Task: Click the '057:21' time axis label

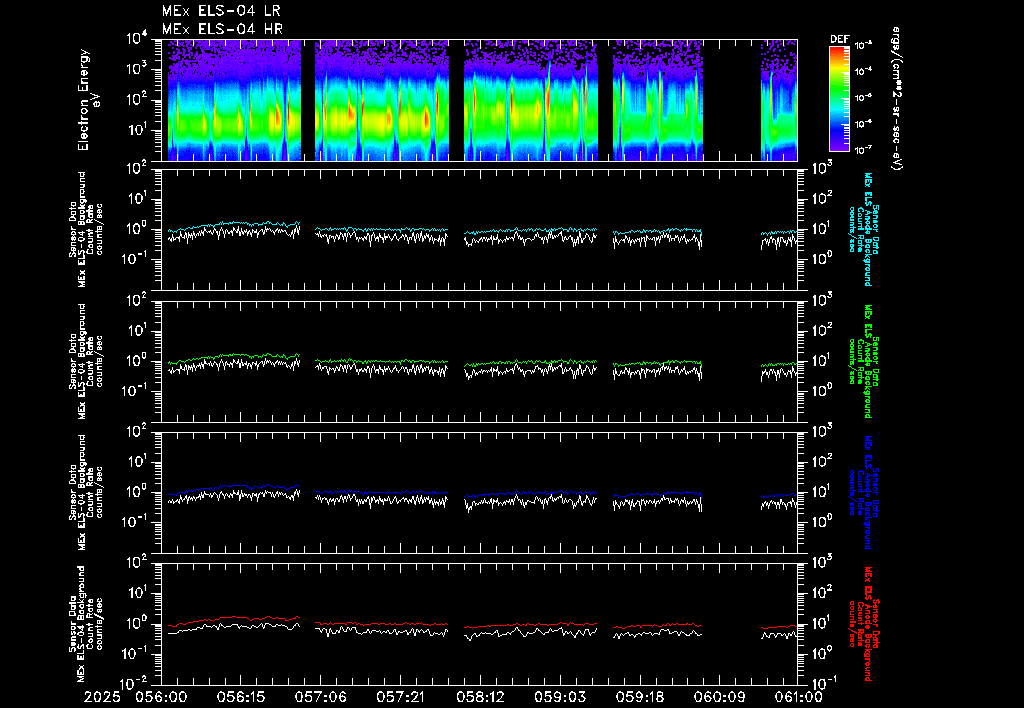Action: click(400, 697)
